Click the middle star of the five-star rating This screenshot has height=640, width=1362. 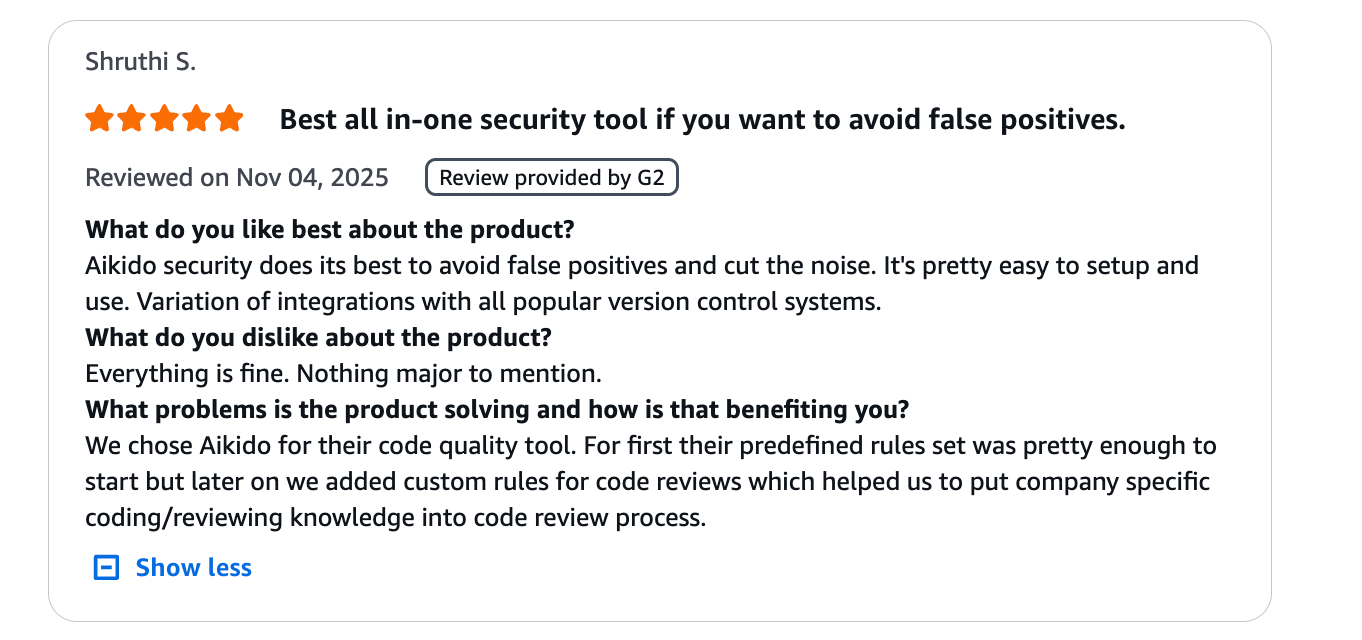click(165, 118)
